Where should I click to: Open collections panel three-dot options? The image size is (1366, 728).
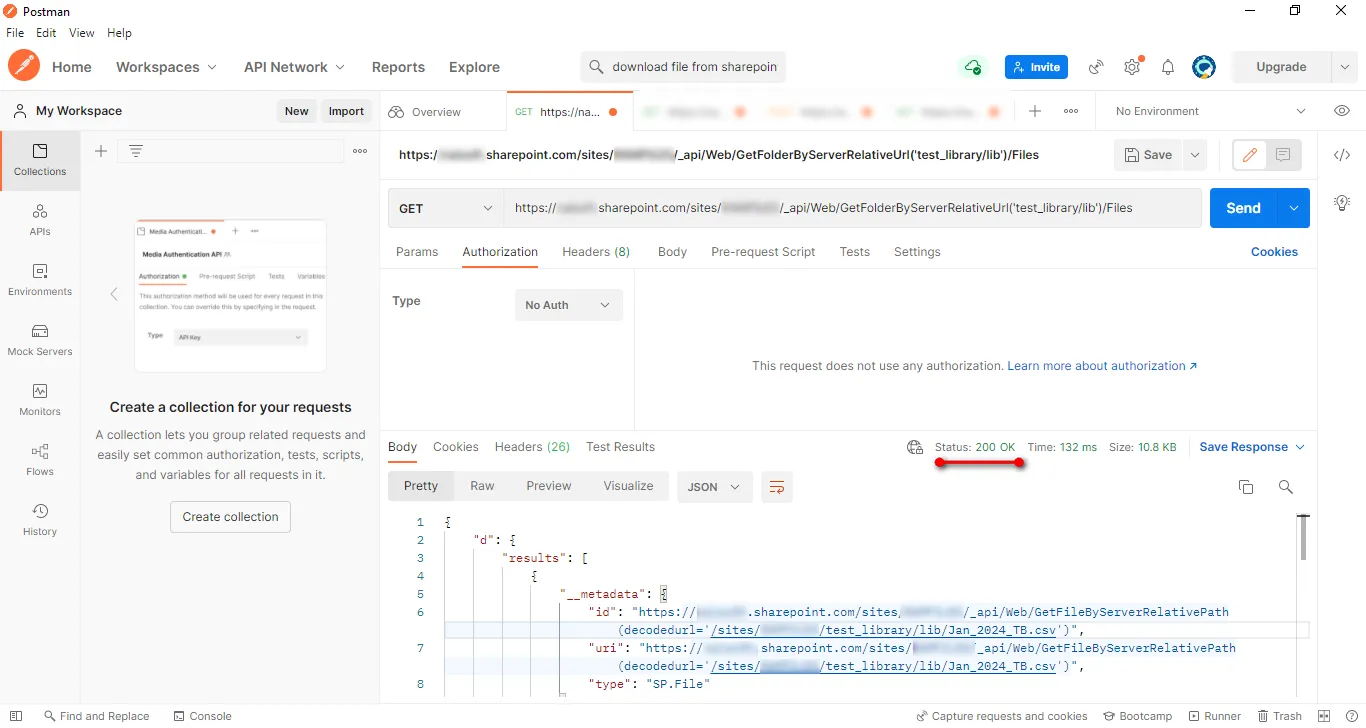pyautogui.click(x=361, y=151)
